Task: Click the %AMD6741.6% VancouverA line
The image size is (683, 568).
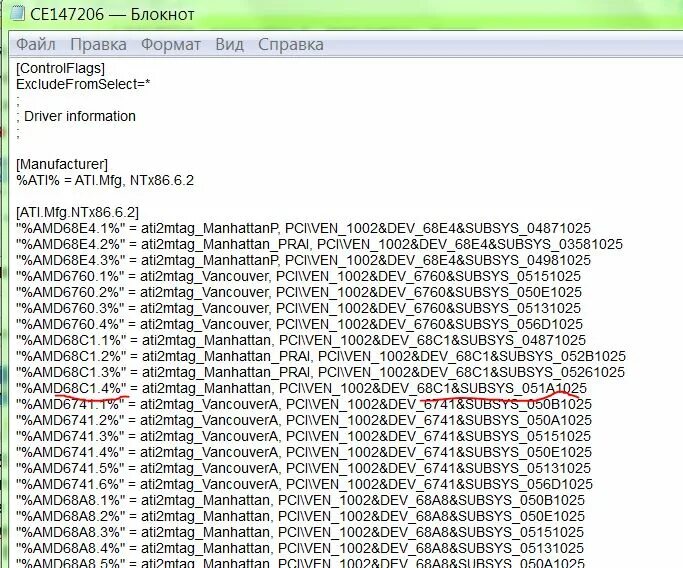Action: [304, 484]
